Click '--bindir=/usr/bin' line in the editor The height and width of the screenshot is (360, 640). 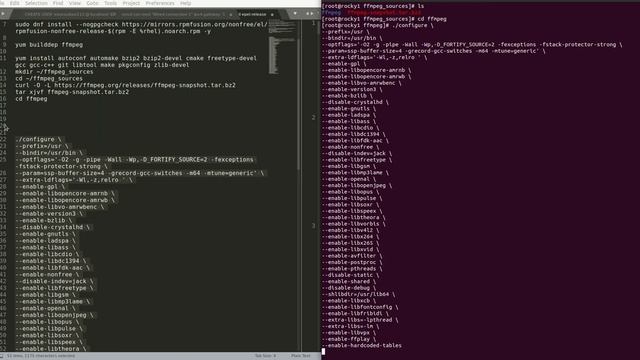[49, 153]
